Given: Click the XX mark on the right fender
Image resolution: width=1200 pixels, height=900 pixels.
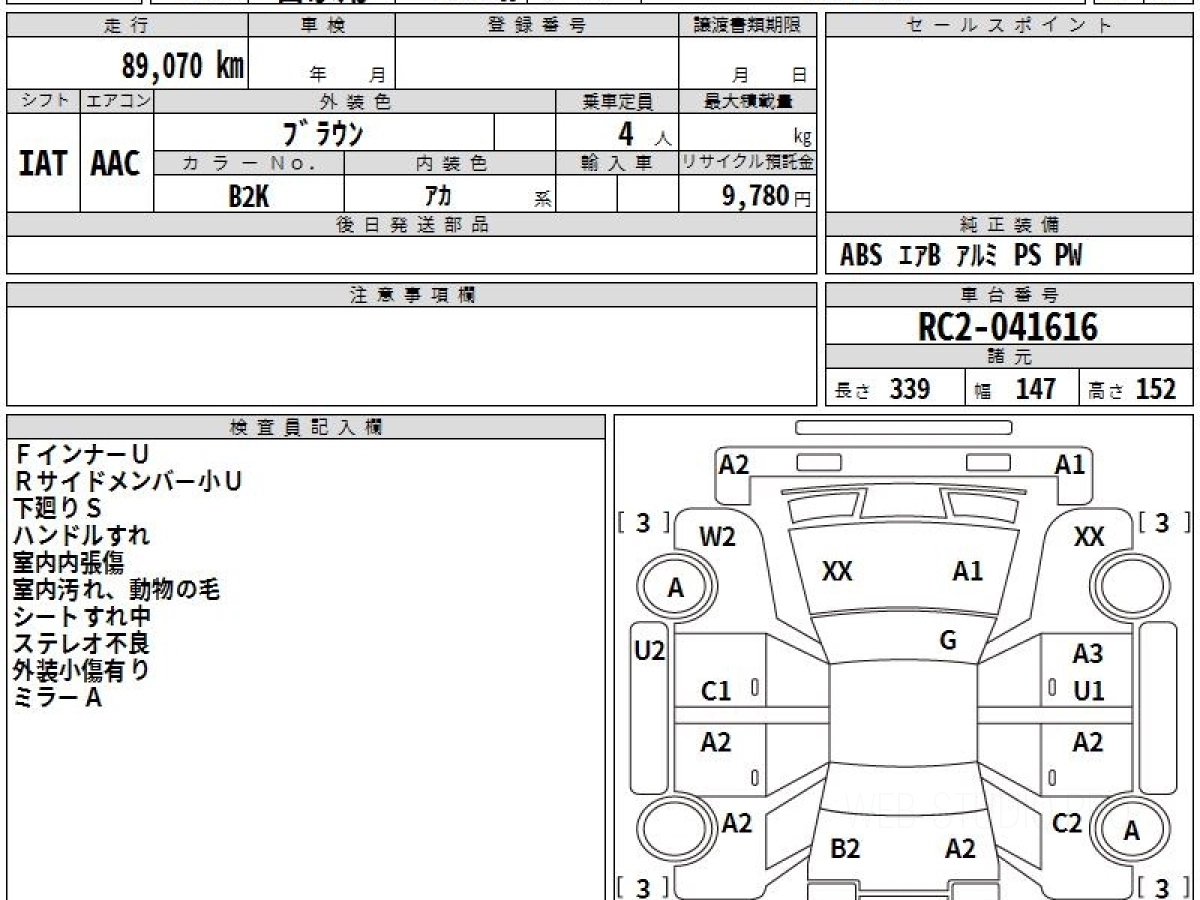Looking at the screenshot, I should pos(1089,537).
